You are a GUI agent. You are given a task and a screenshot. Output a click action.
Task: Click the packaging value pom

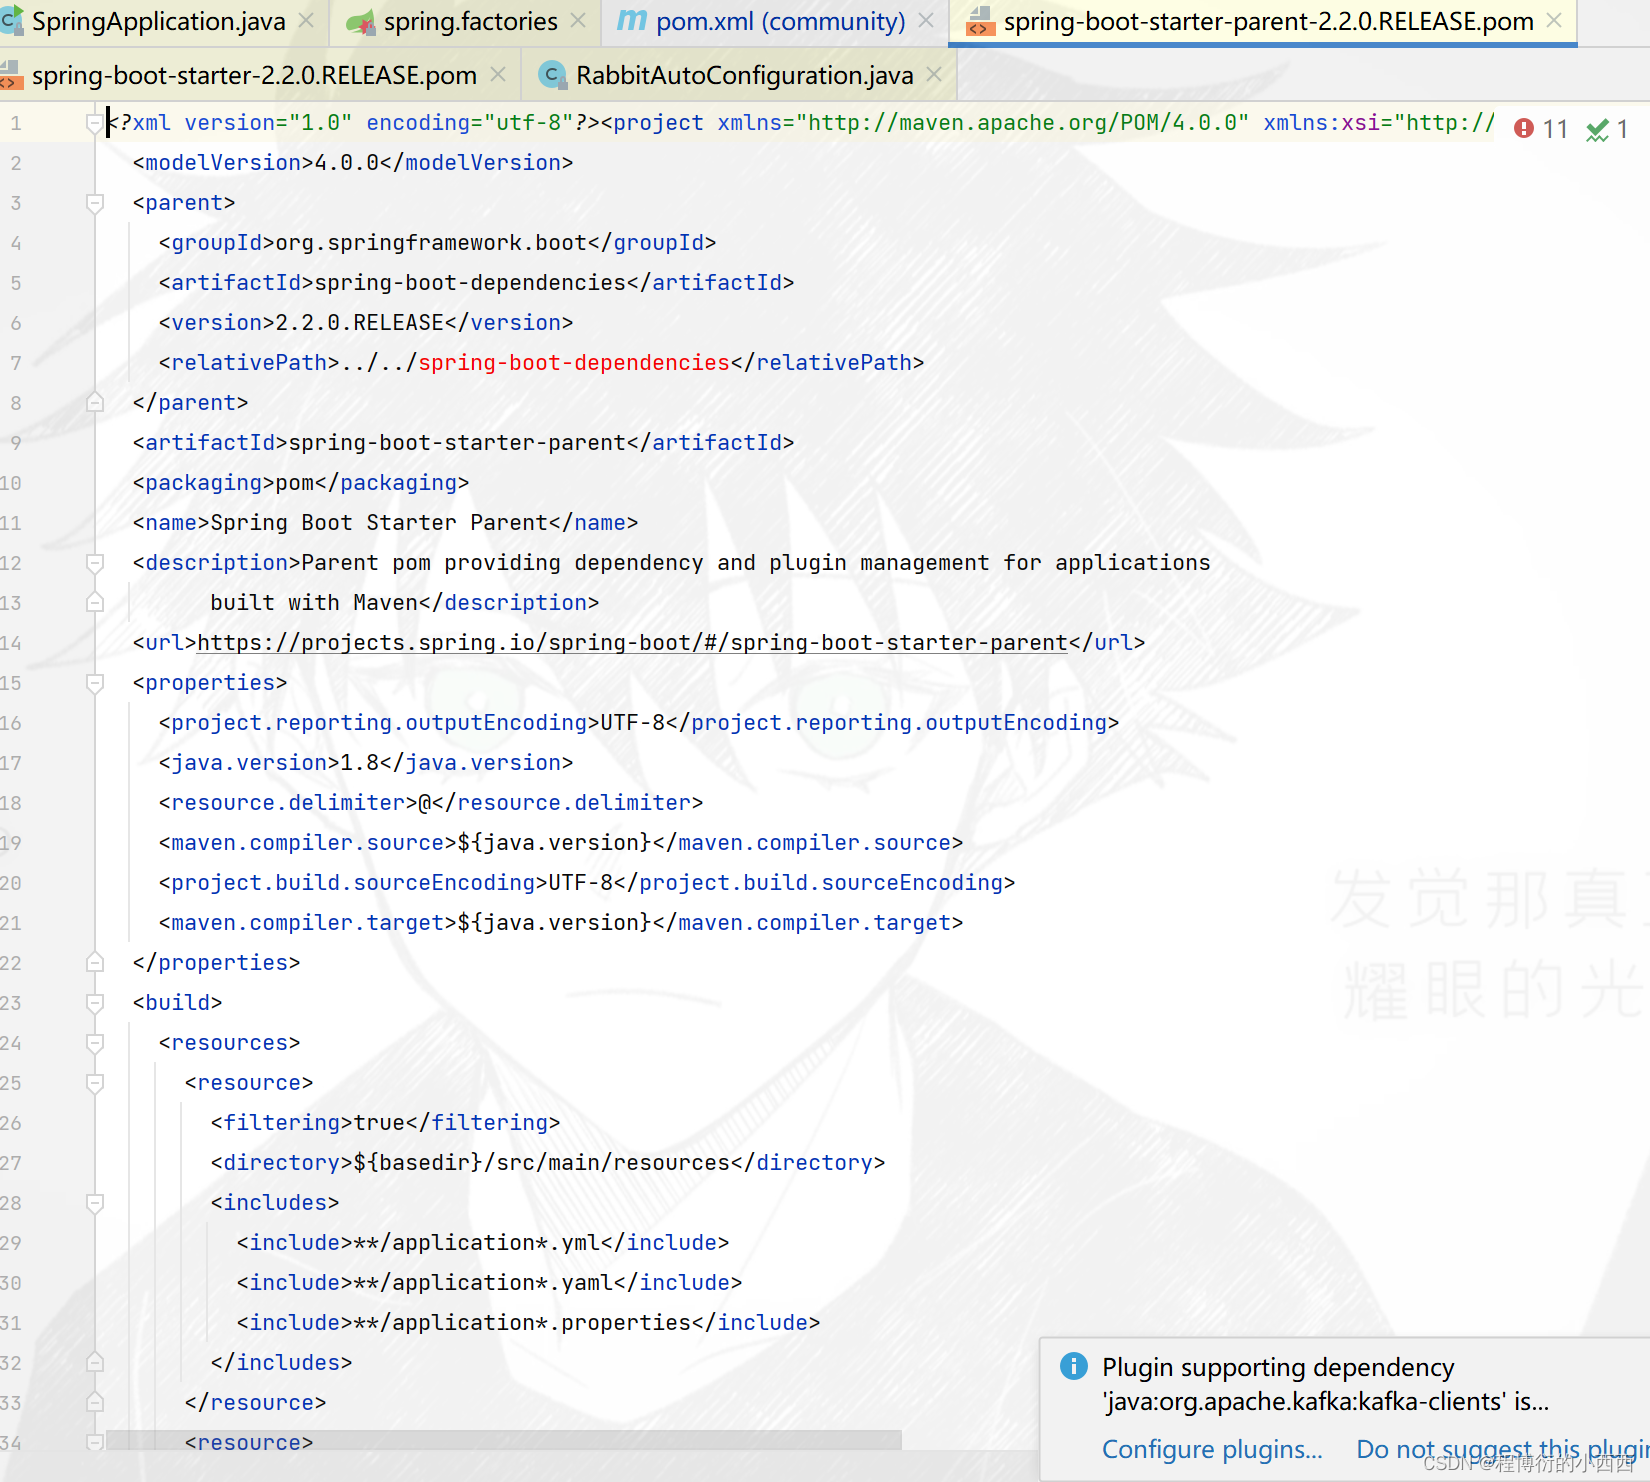coord(295,483)
